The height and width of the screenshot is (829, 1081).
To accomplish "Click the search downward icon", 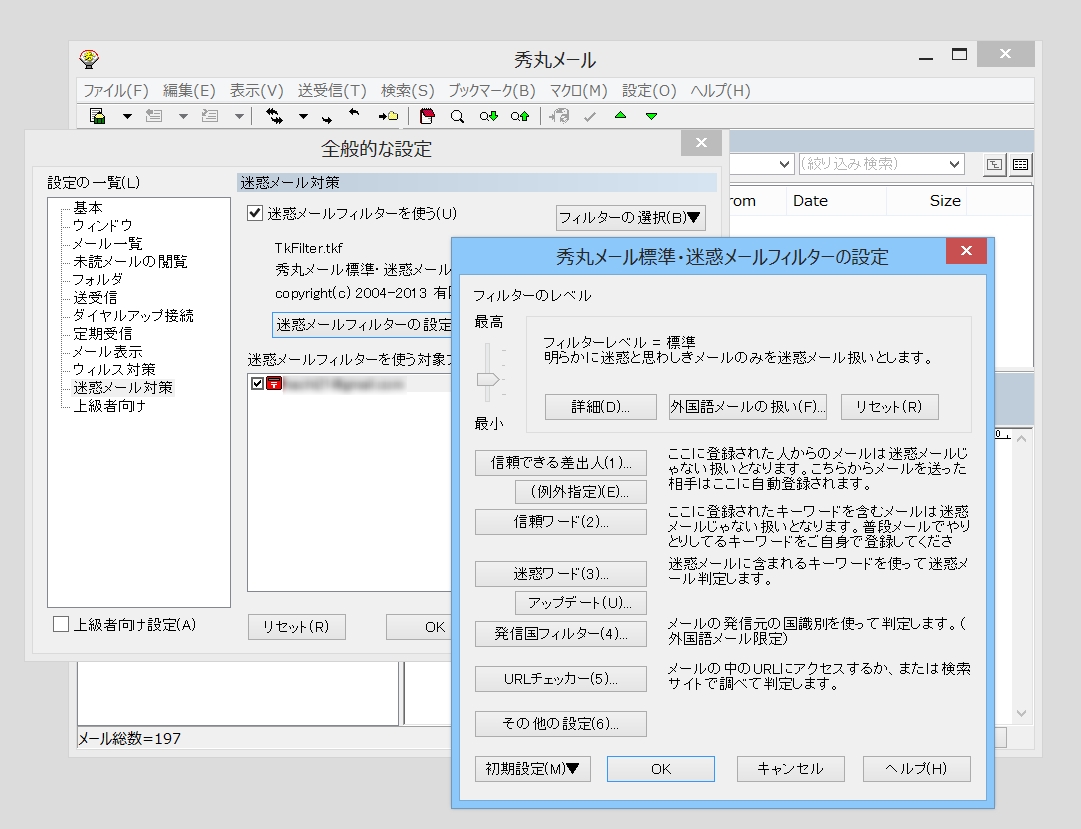I will pos(486,117).
